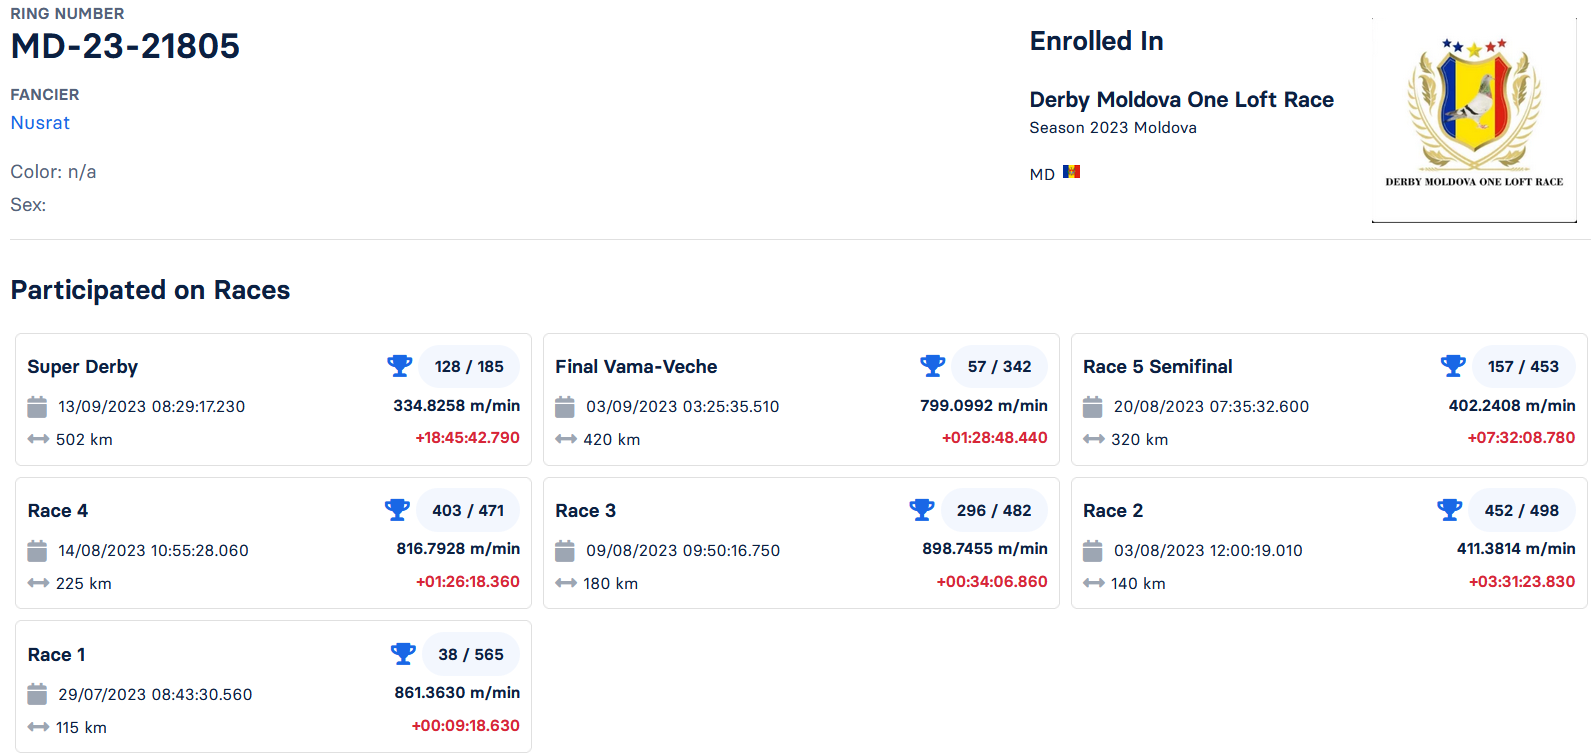
Task: Click the Super Derby trophy icon
Action: pos(400,366)
